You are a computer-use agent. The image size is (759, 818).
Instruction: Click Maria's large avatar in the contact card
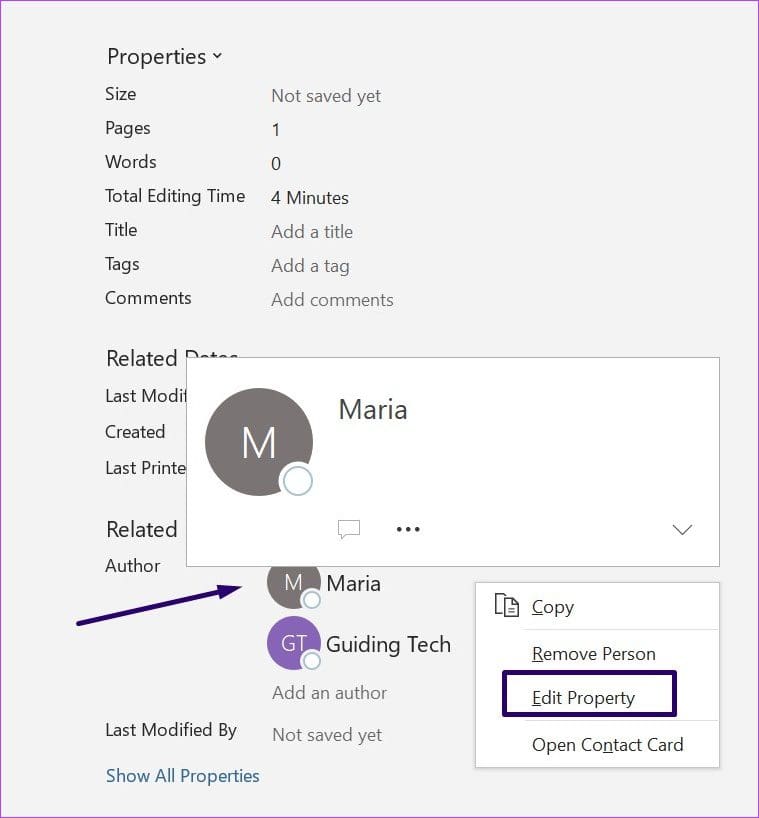pyautogui.click(x=259, y=441)
